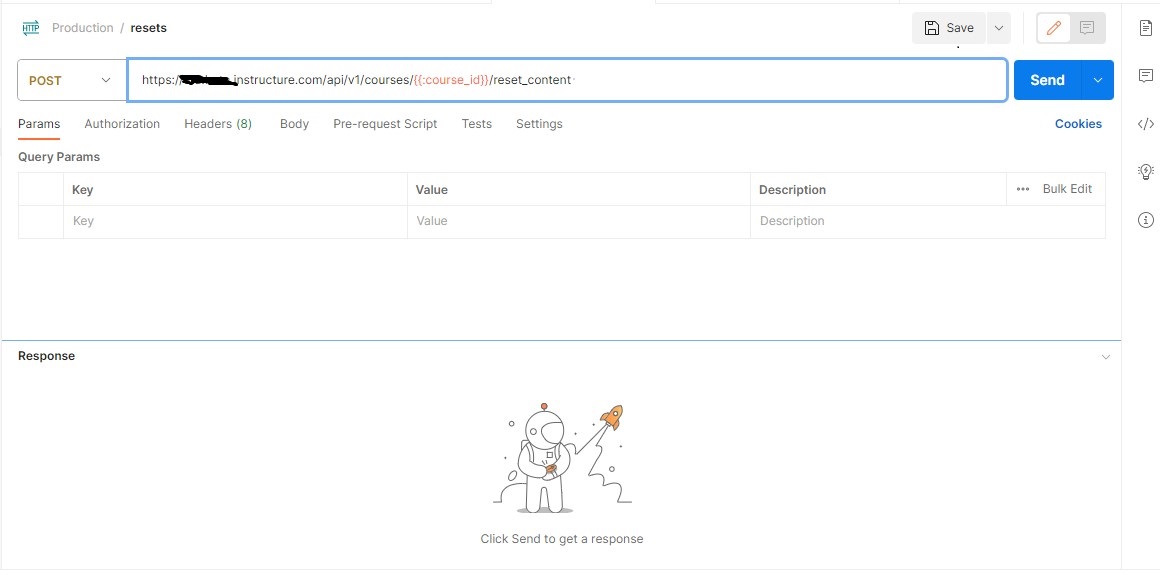
Task: Click the Query Params heading
Action: (59, 157)
